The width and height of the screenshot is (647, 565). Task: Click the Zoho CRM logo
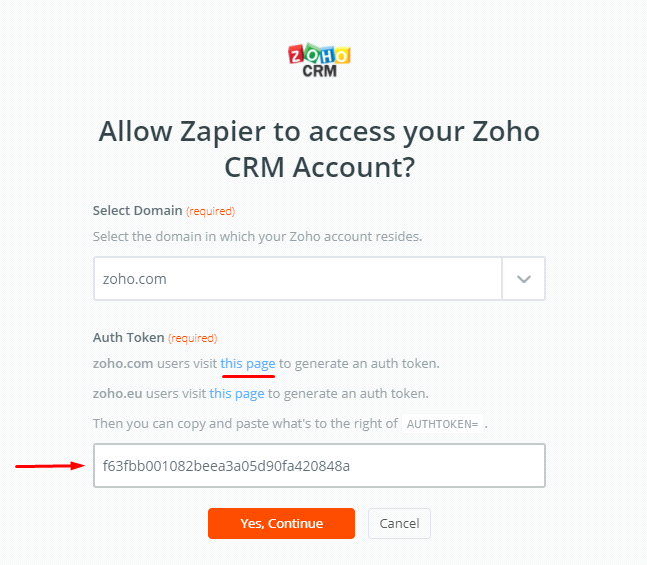[319, 60]
